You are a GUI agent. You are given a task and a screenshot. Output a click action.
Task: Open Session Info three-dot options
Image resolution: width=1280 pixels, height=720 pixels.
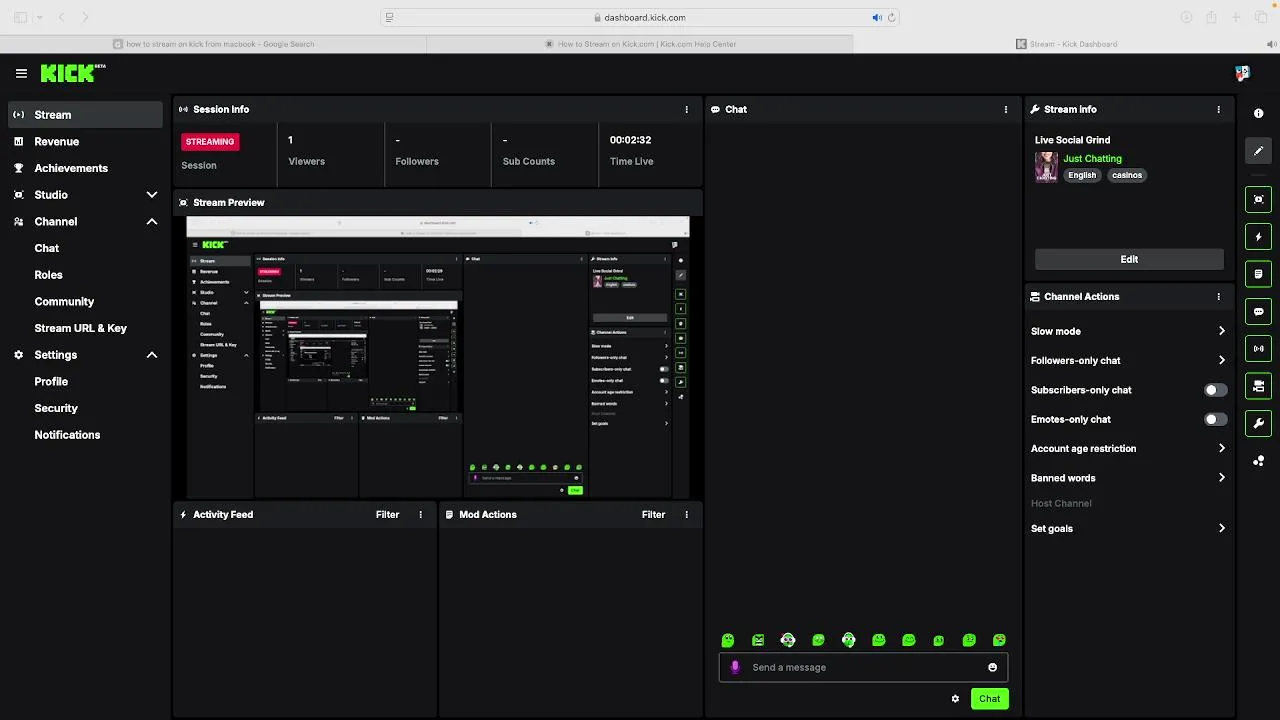686,110
